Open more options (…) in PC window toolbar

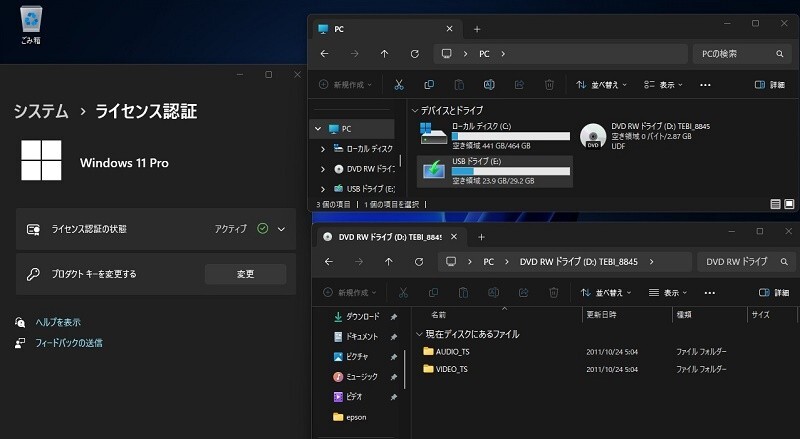point(705,85)
